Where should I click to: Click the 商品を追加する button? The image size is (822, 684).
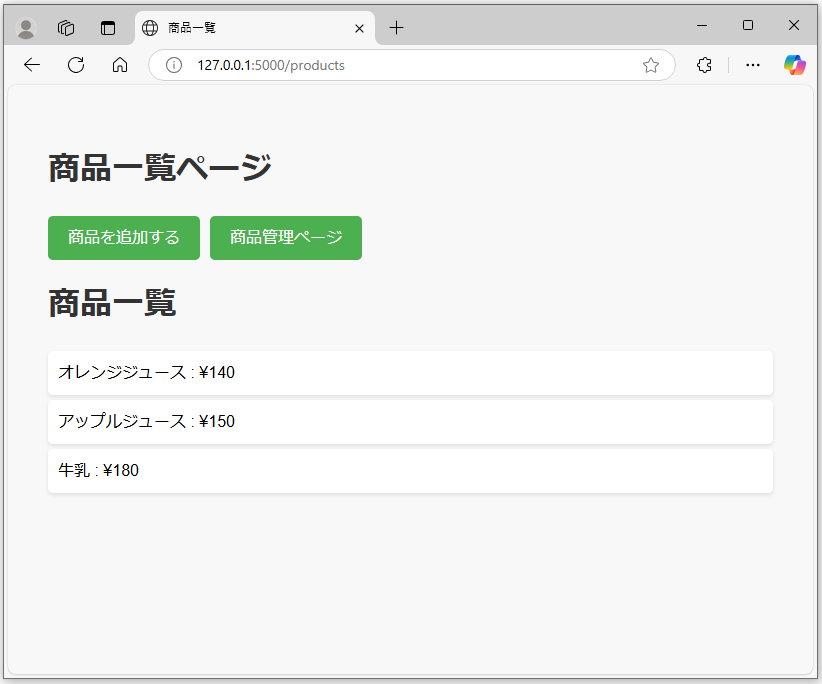(x=124, y=237)
